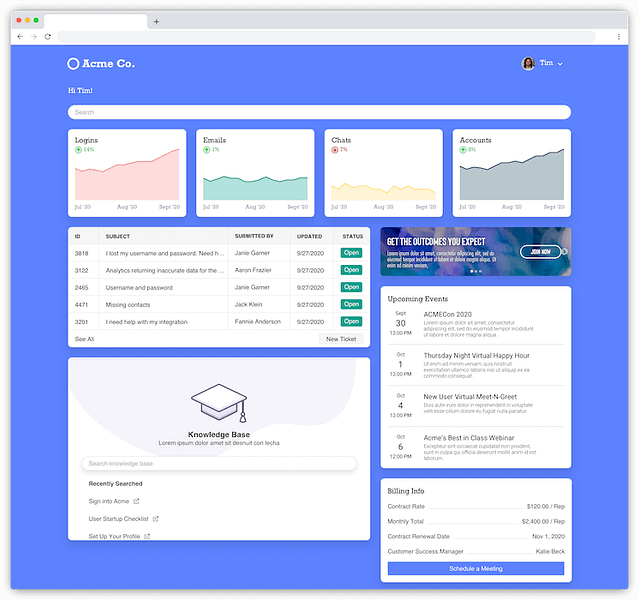Sort tickets by ID column header
639x600 pixels.
point(77,236)
